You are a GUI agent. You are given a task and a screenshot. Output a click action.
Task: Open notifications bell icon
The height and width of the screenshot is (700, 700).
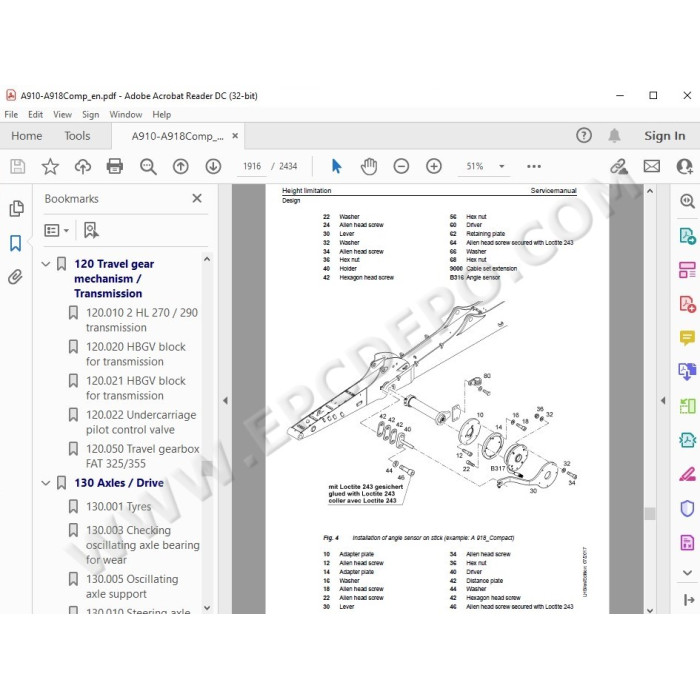615,135
